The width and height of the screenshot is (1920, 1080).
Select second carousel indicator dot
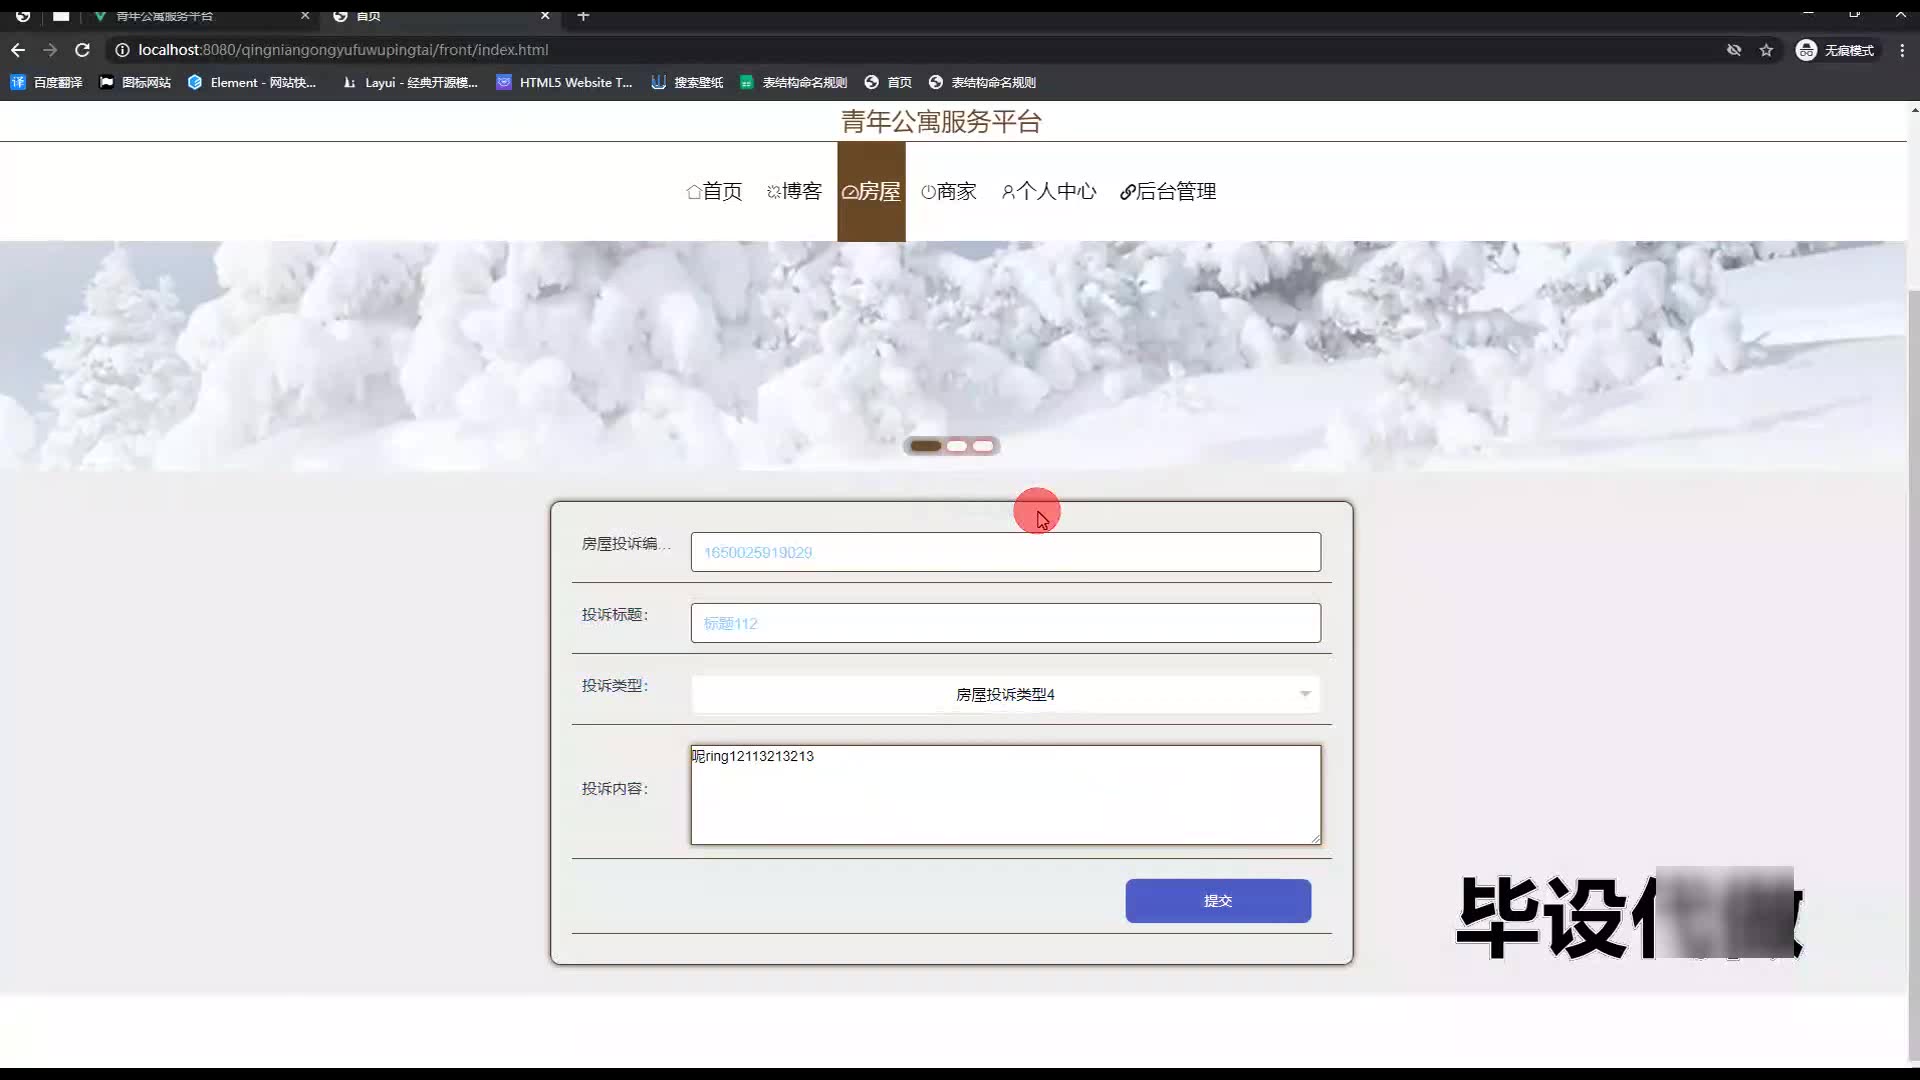click(x=957, y=446)
